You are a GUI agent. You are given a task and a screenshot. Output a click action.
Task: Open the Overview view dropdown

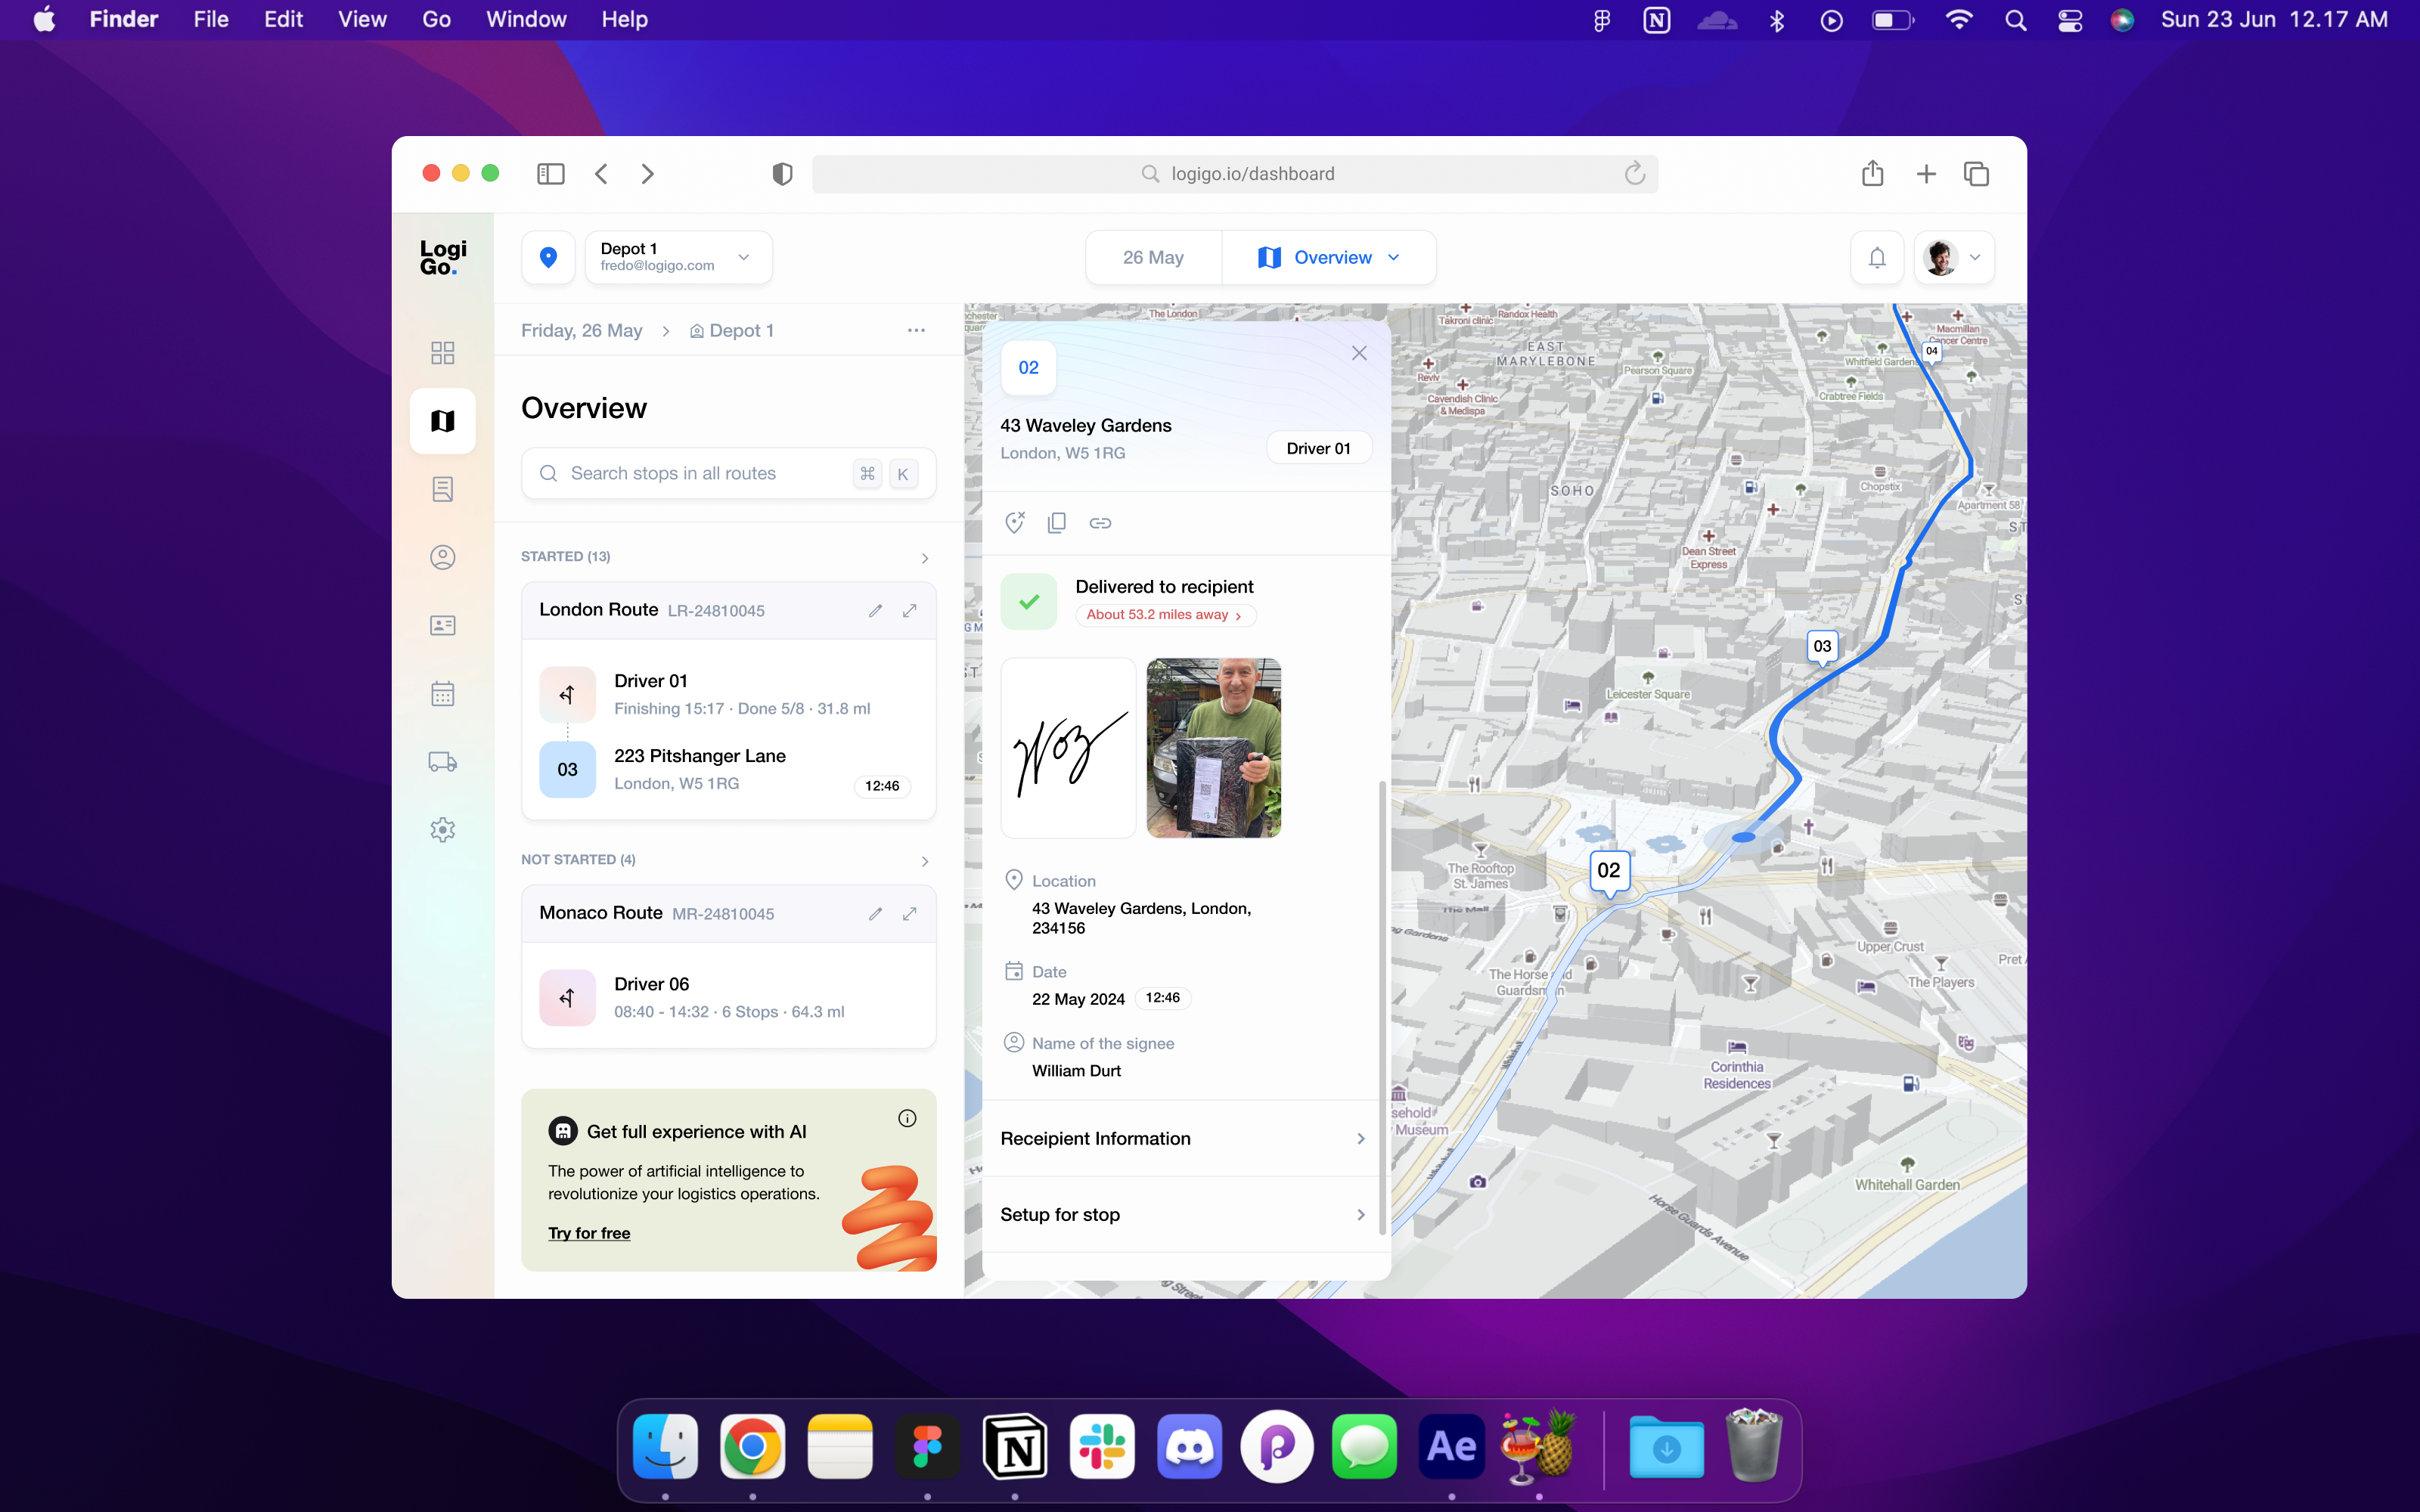pos(1329,258)
